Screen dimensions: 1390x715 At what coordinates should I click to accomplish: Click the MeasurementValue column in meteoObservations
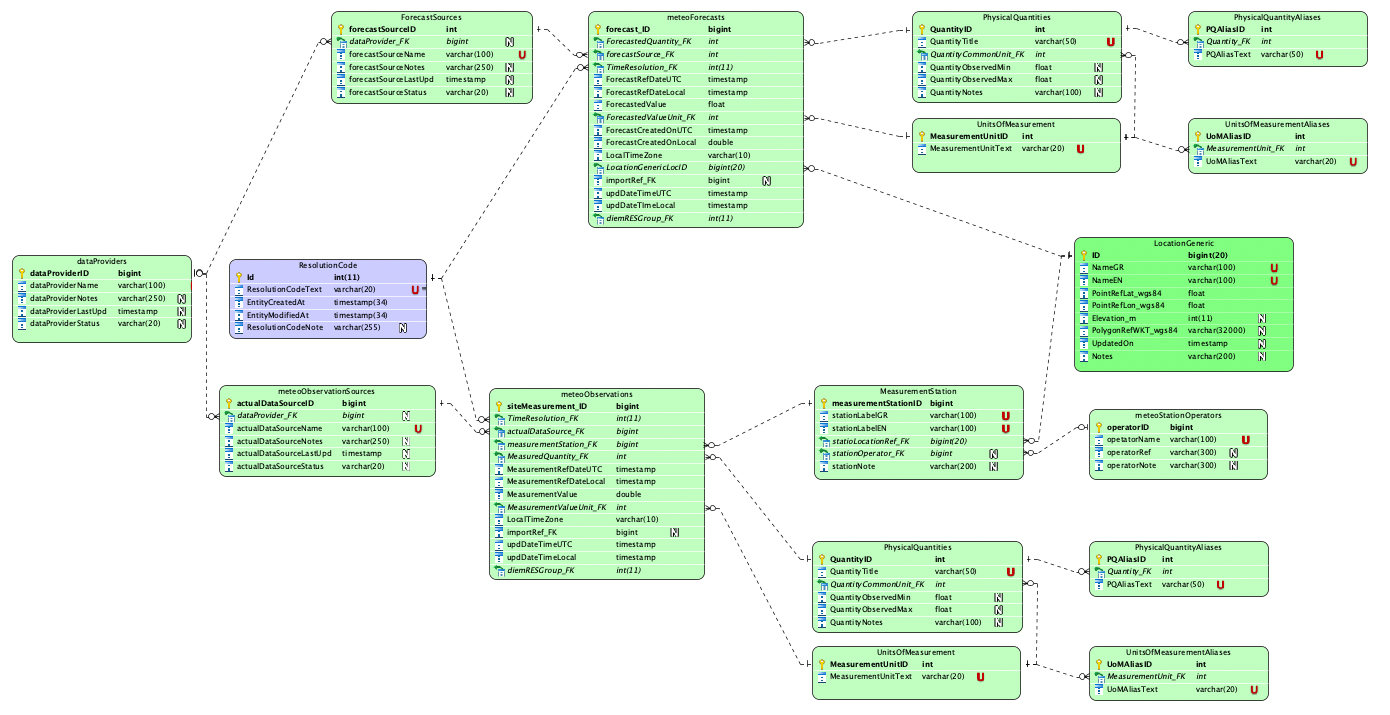point(542,494)
